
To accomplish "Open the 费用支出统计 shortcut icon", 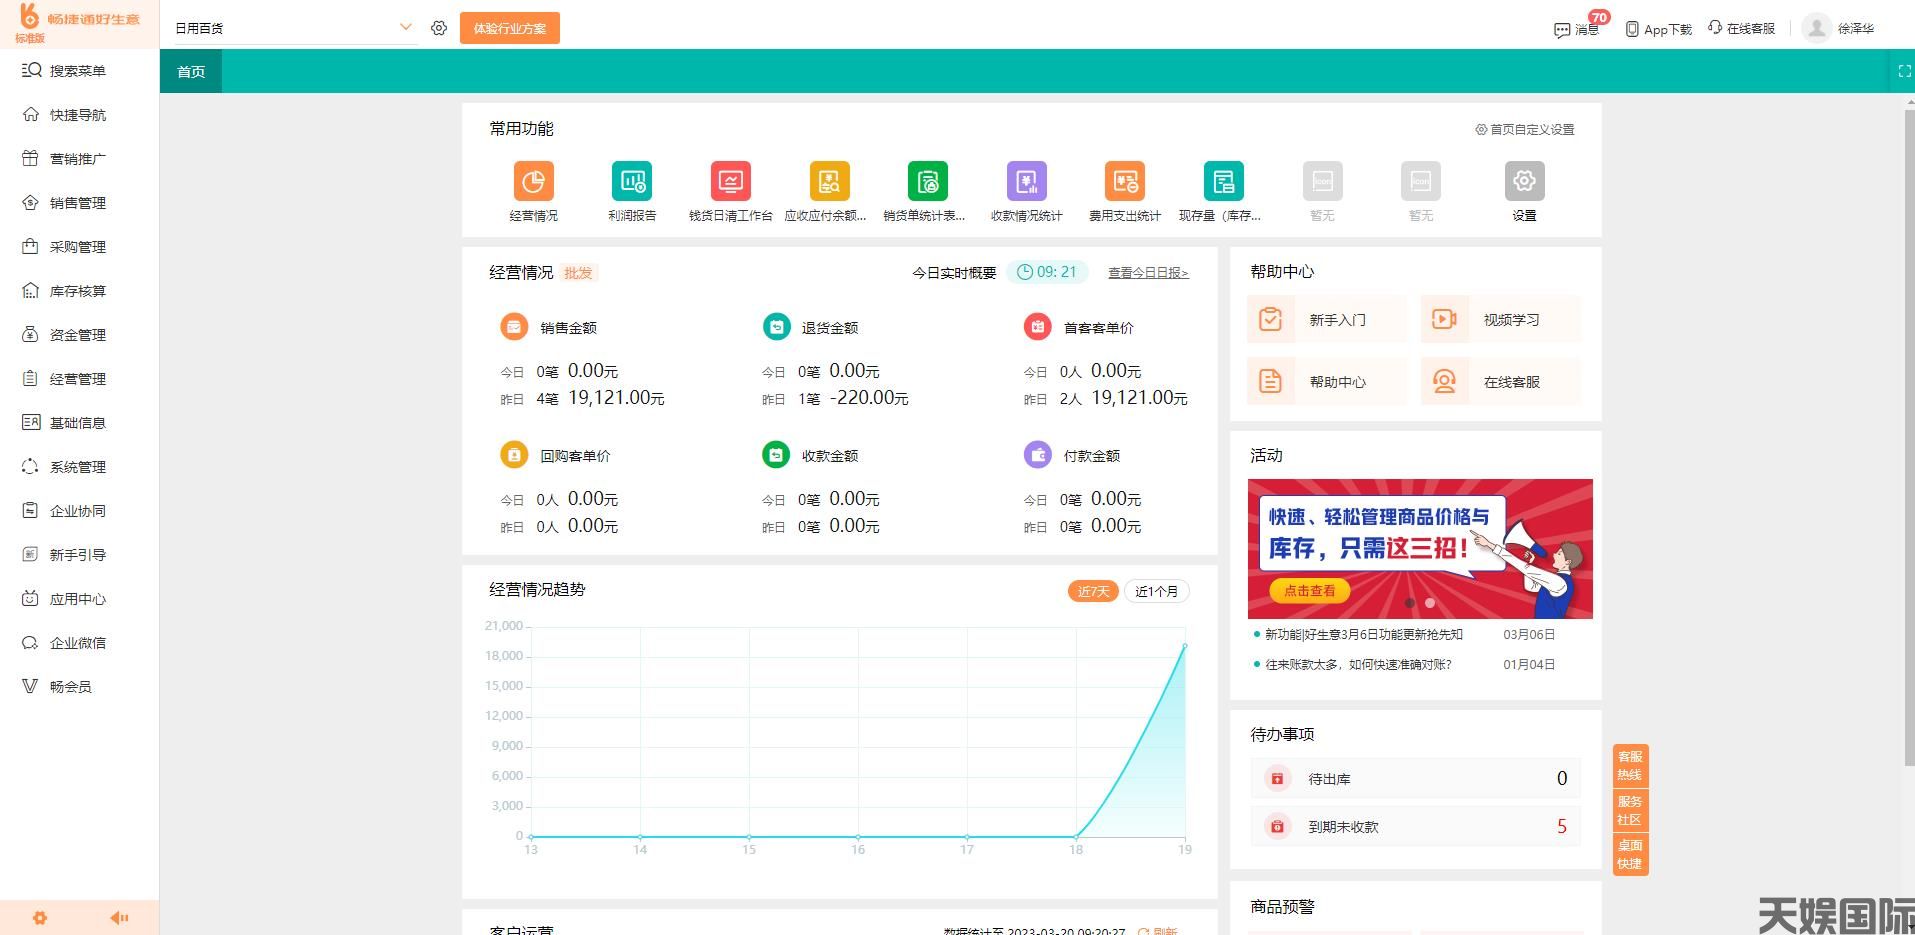I will 1124,181.
